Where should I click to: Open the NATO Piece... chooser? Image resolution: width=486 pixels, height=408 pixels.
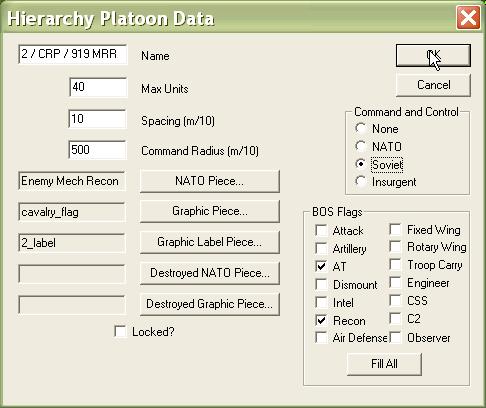point(210,181)
